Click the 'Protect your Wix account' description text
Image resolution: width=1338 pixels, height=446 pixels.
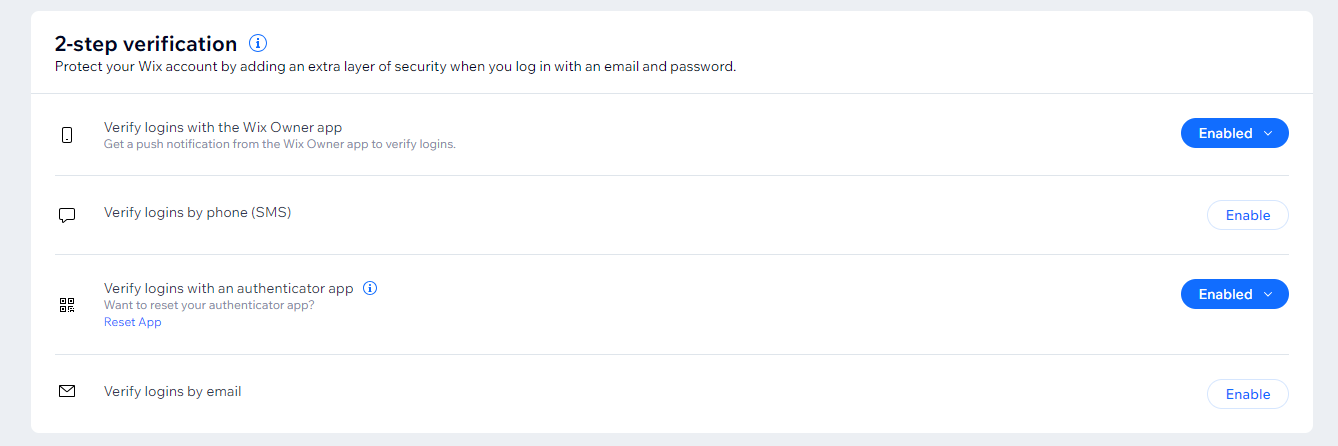tap(395, 67)
